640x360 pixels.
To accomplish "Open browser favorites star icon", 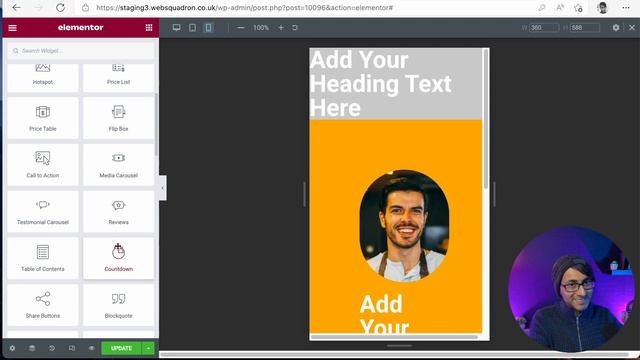I will pos(578,7).
